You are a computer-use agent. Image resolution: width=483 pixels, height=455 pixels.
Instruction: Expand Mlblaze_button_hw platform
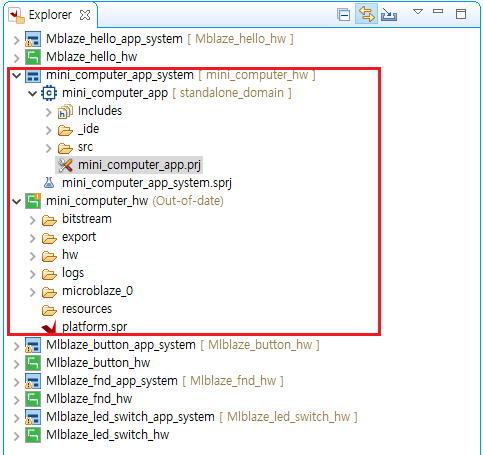click(x=16, y=364)
